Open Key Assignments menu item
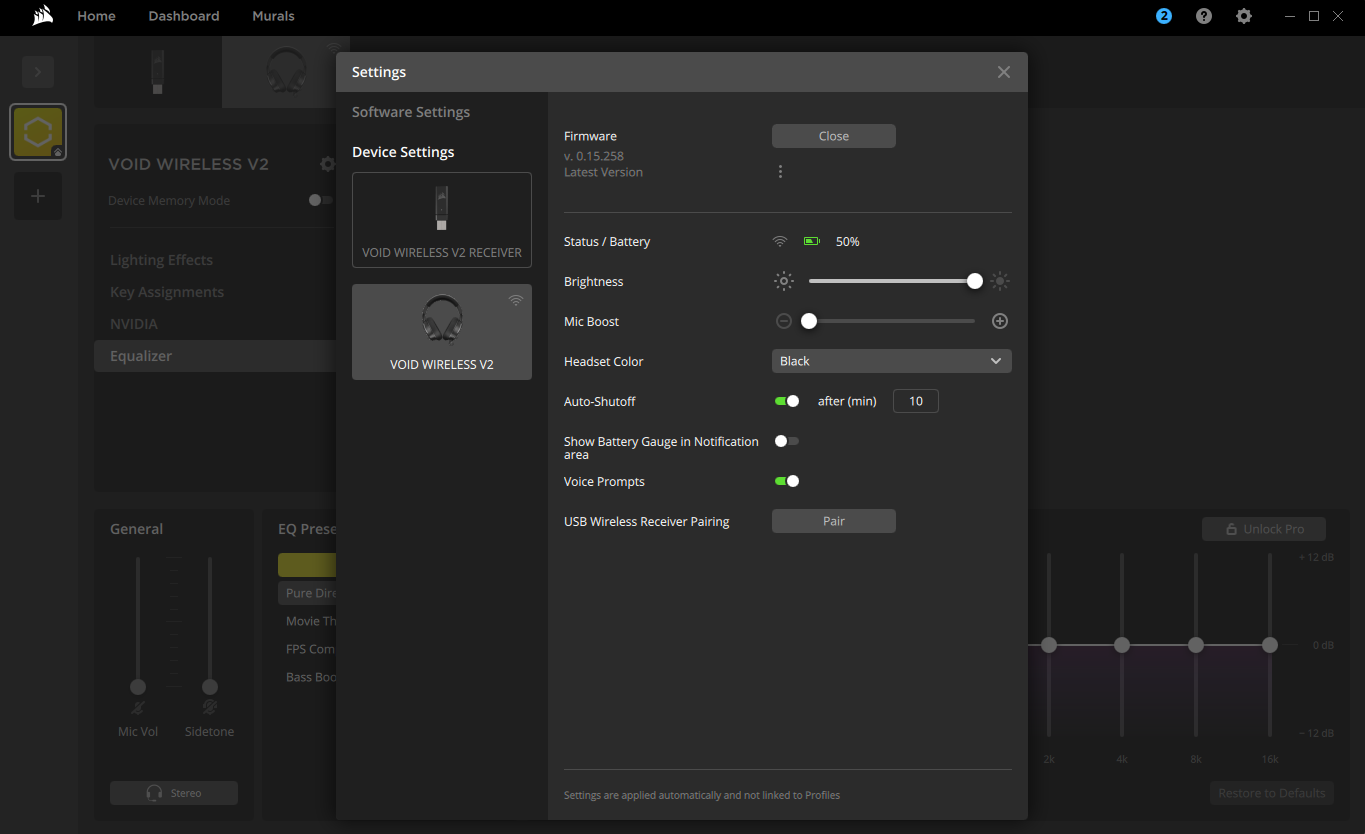The image size is (1365, 834). pos(167,292)
